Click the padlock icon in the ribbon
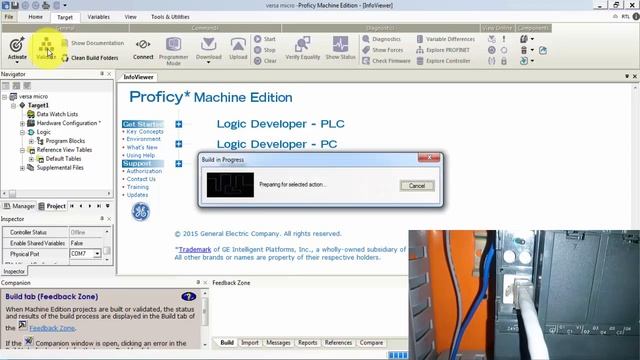The height and width of the screenshot is (360, 640). click(x=504, y=61)
